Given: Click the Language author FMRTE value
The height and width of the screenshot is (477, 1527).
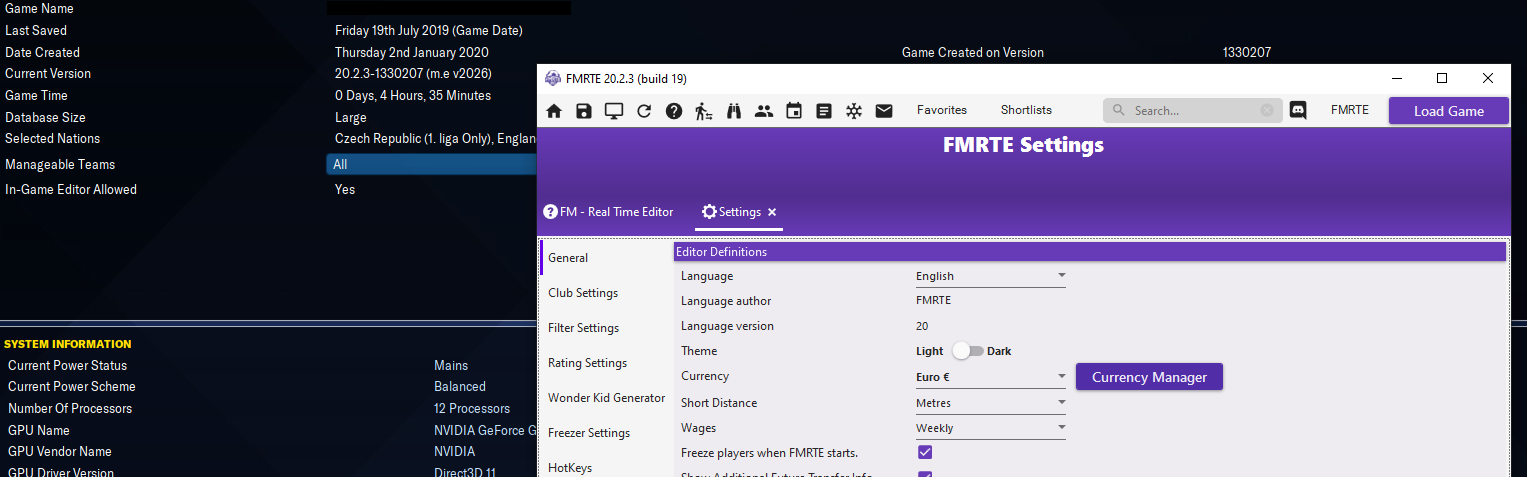Looking at the screenshot, I should point(934,301).
